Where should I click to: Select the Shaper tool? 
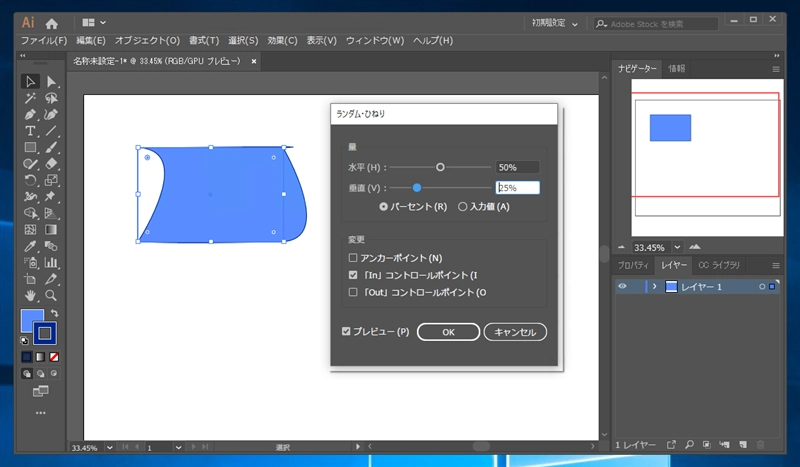click(x=30, y=164)
